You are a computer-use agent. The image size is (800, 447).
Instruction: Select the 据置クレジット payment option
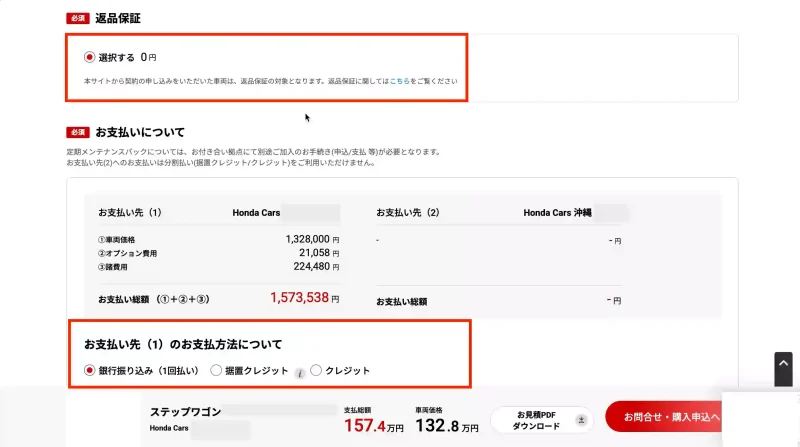pyautogui.click(x=216, y=370)
